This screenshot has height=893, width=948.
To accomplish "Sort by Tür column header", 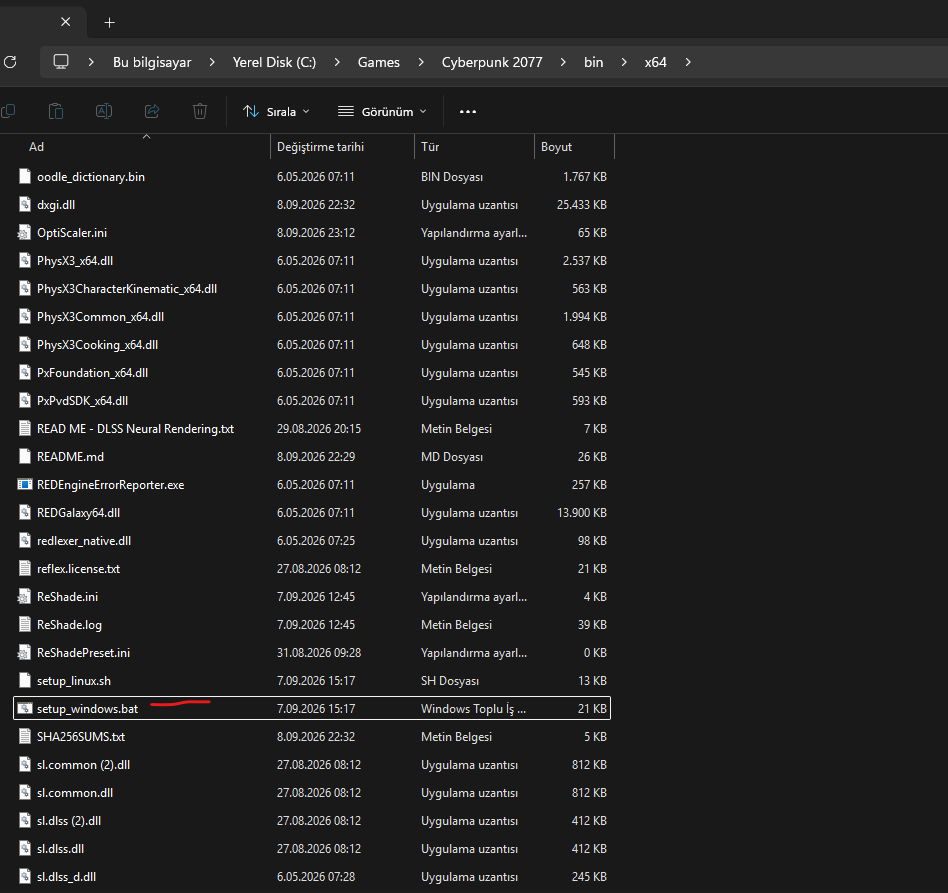I will point(430,147).
